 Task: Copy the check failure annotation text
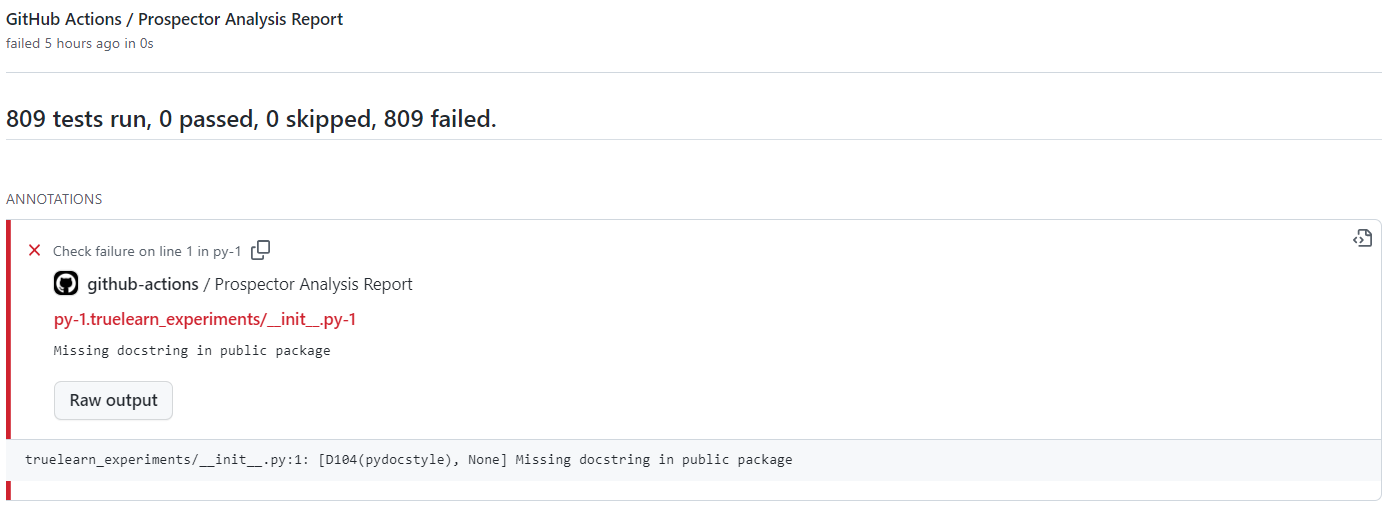pos(260,250)
